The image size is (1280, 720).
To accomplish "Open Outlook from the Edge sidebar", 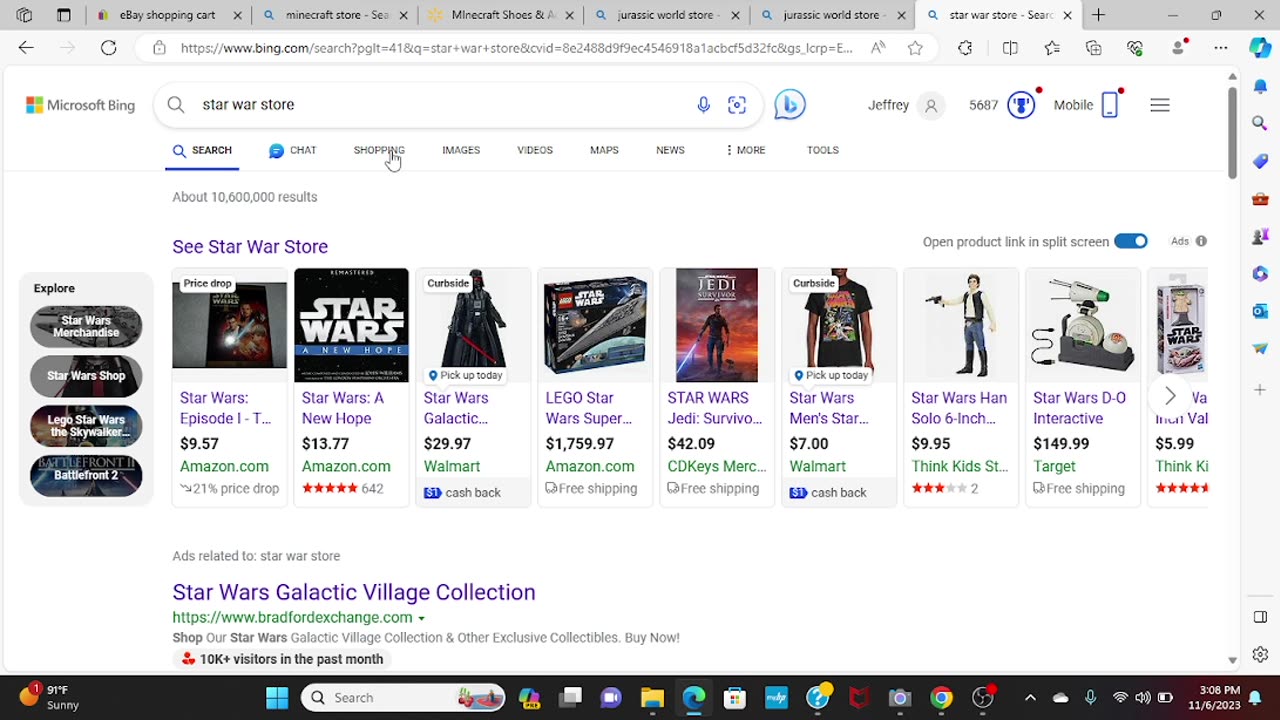I will (x=1260, y=311).
